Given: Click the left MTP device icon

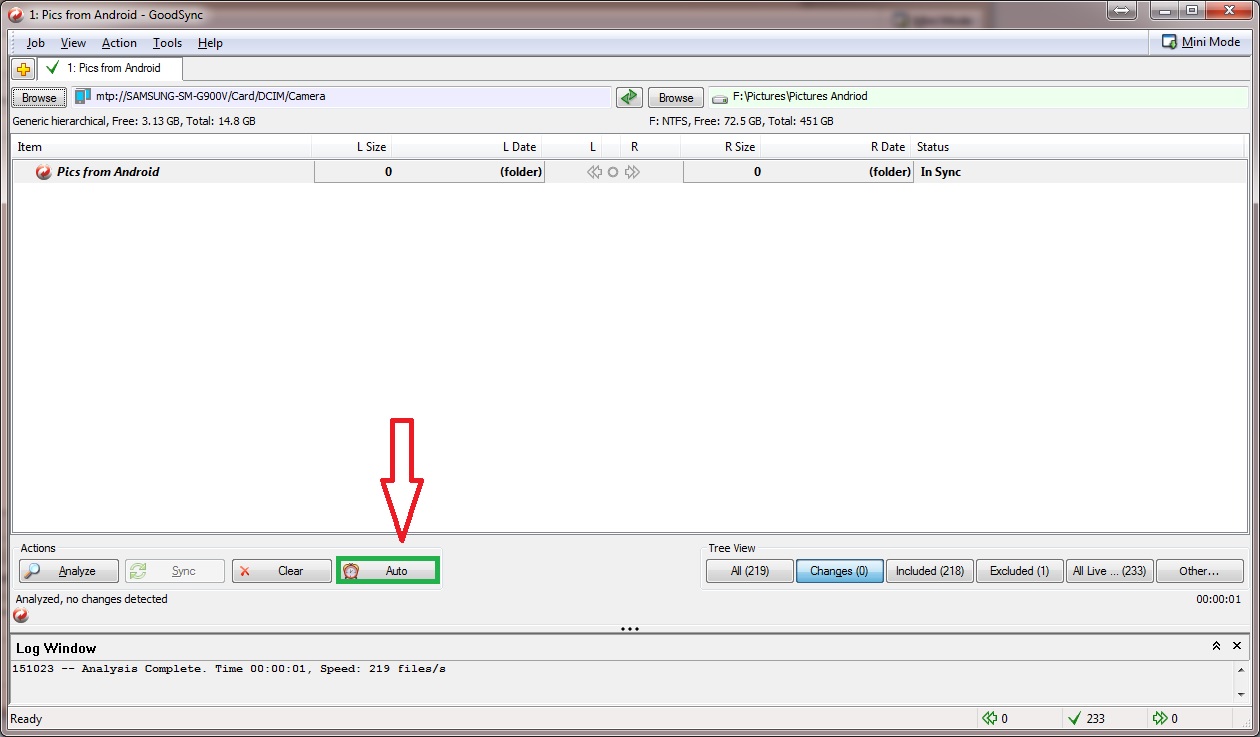Looking at the screenshot, I should [x=82, y=97].
